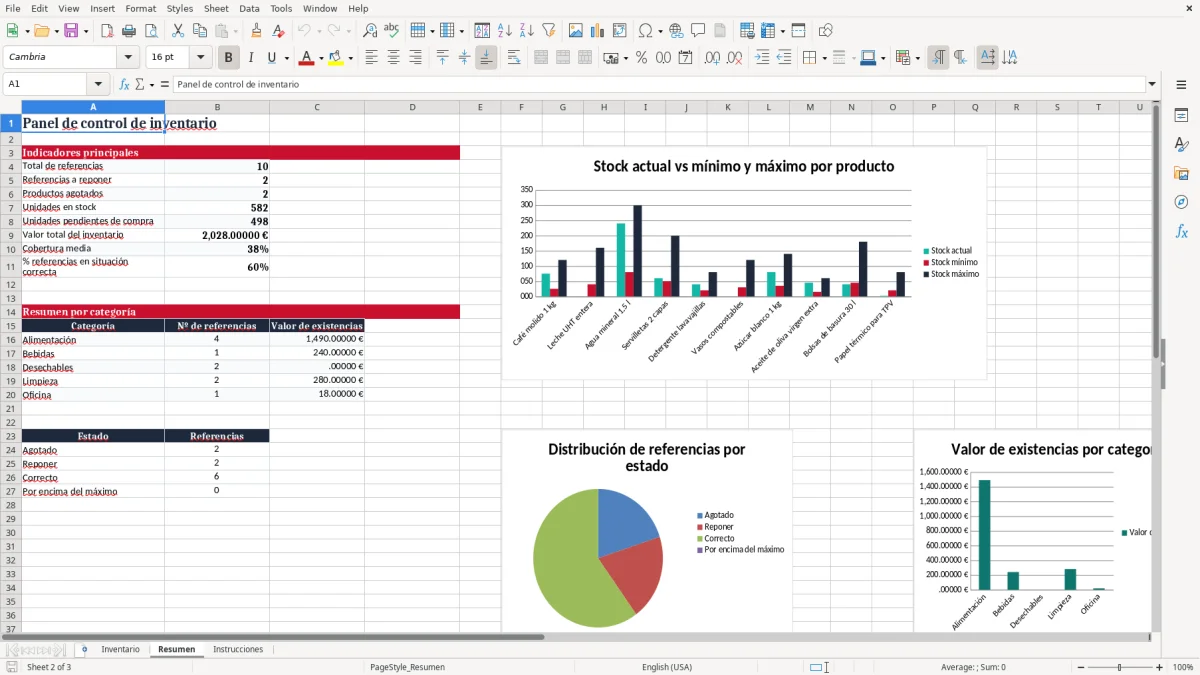
Task: Open the Sheet menu
Action: [x=216, y=8]
